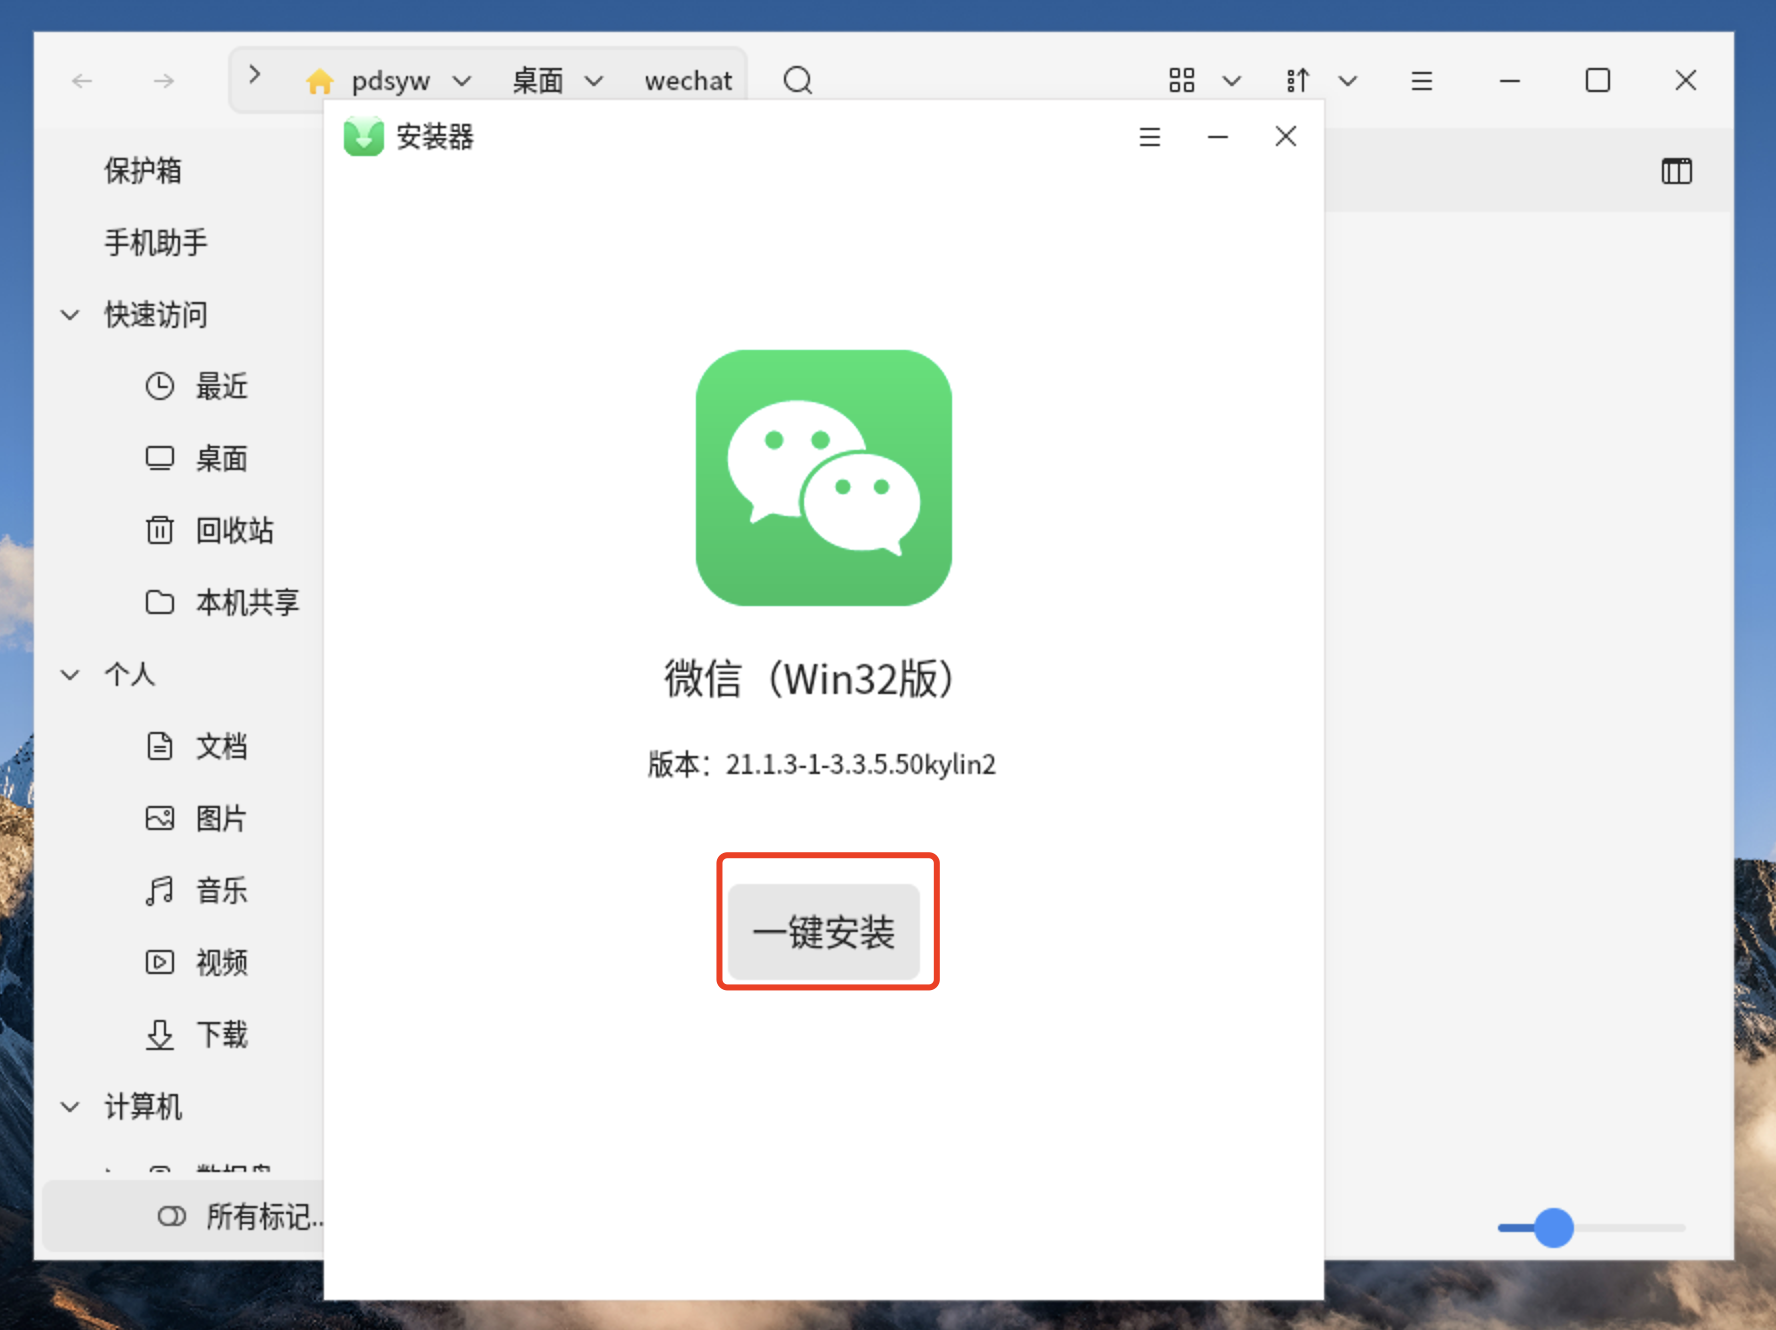Open 最近 recent files
This screenshot has width=1776, height=1330.
(222, 386)
